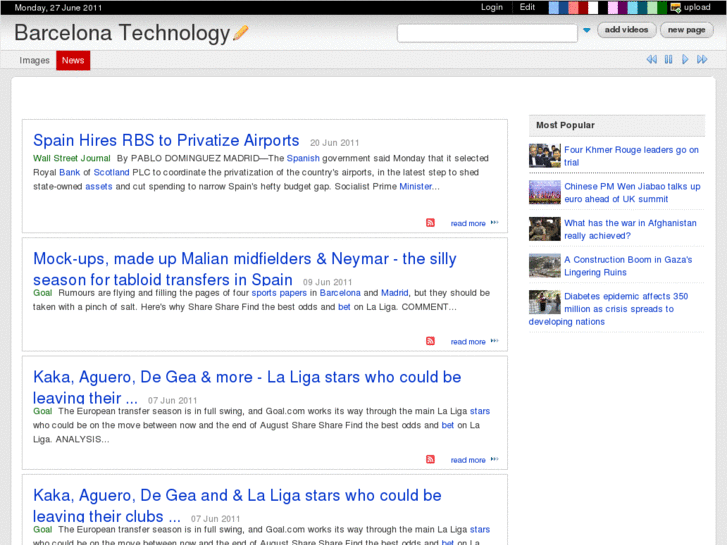
Task: Click the upload text link
Action: [697, 7]
